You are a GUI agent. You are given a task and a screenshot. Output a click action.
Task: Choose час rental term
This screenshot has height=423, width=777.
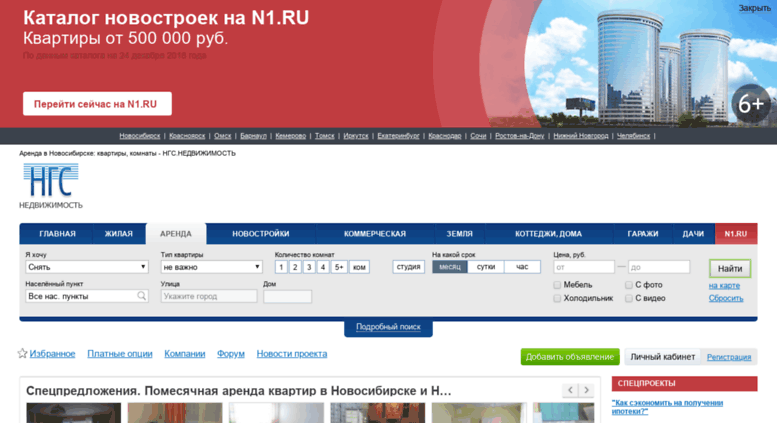coord(522,266)
